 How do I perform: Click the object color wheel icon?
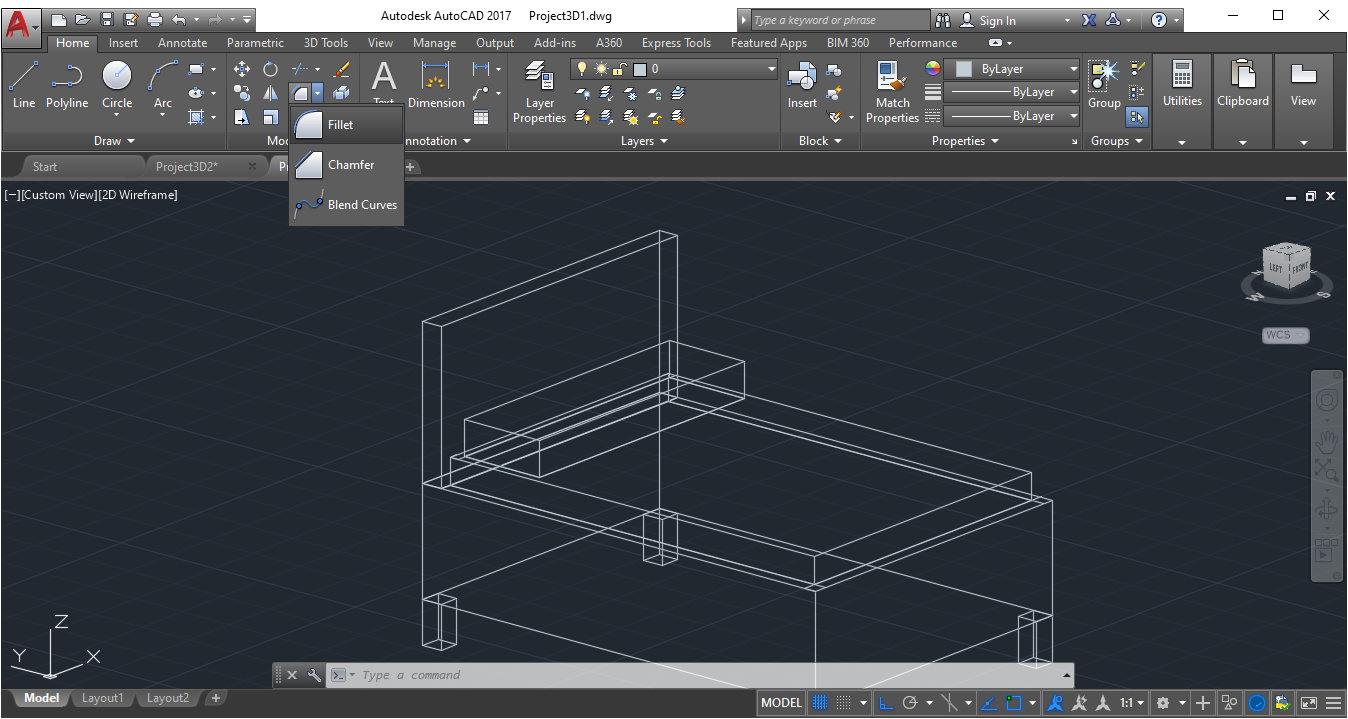[933, 69]
